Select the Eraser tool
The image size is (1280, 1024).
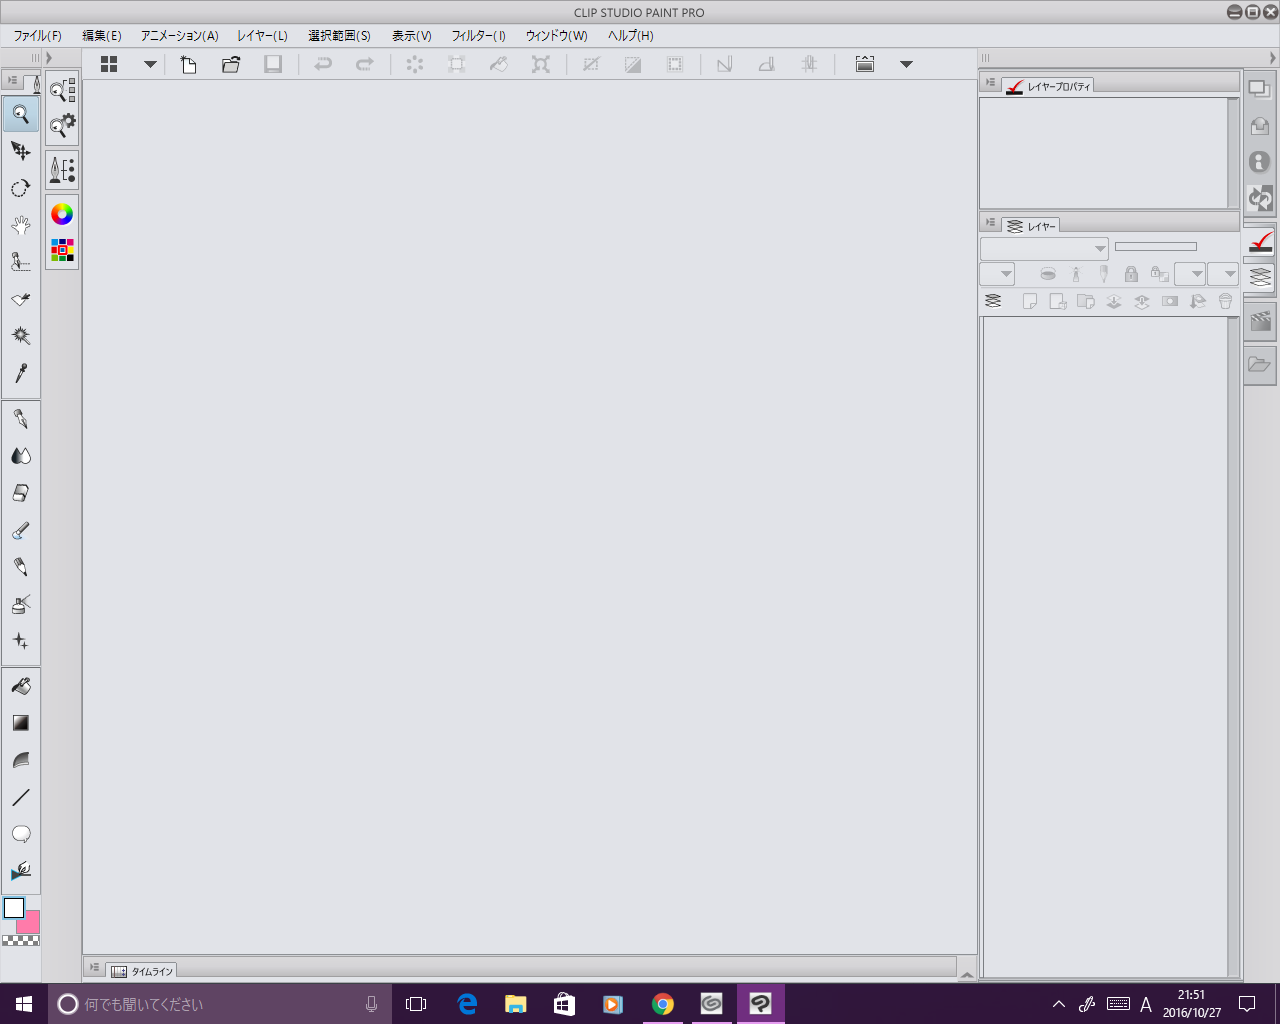click(20, 493)
